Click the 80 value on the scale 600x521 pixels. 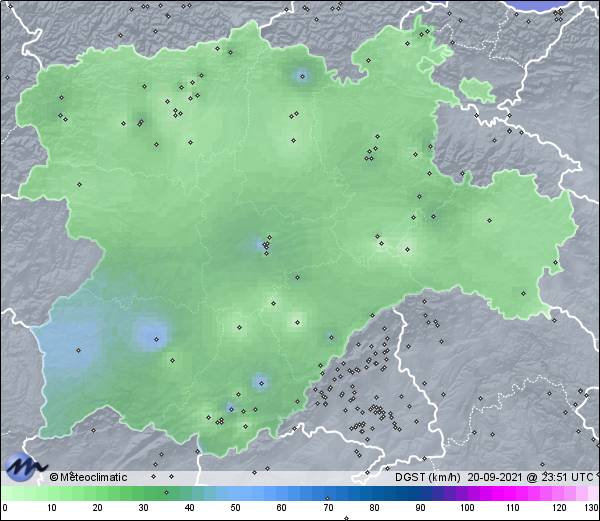click(374, 508)
